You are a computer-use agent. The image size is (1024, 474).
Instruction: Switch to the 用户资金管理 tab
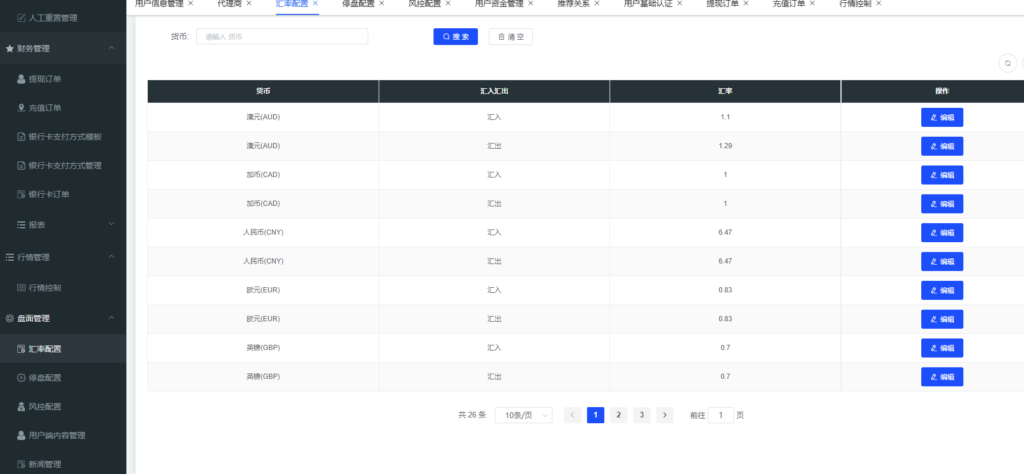499,3
